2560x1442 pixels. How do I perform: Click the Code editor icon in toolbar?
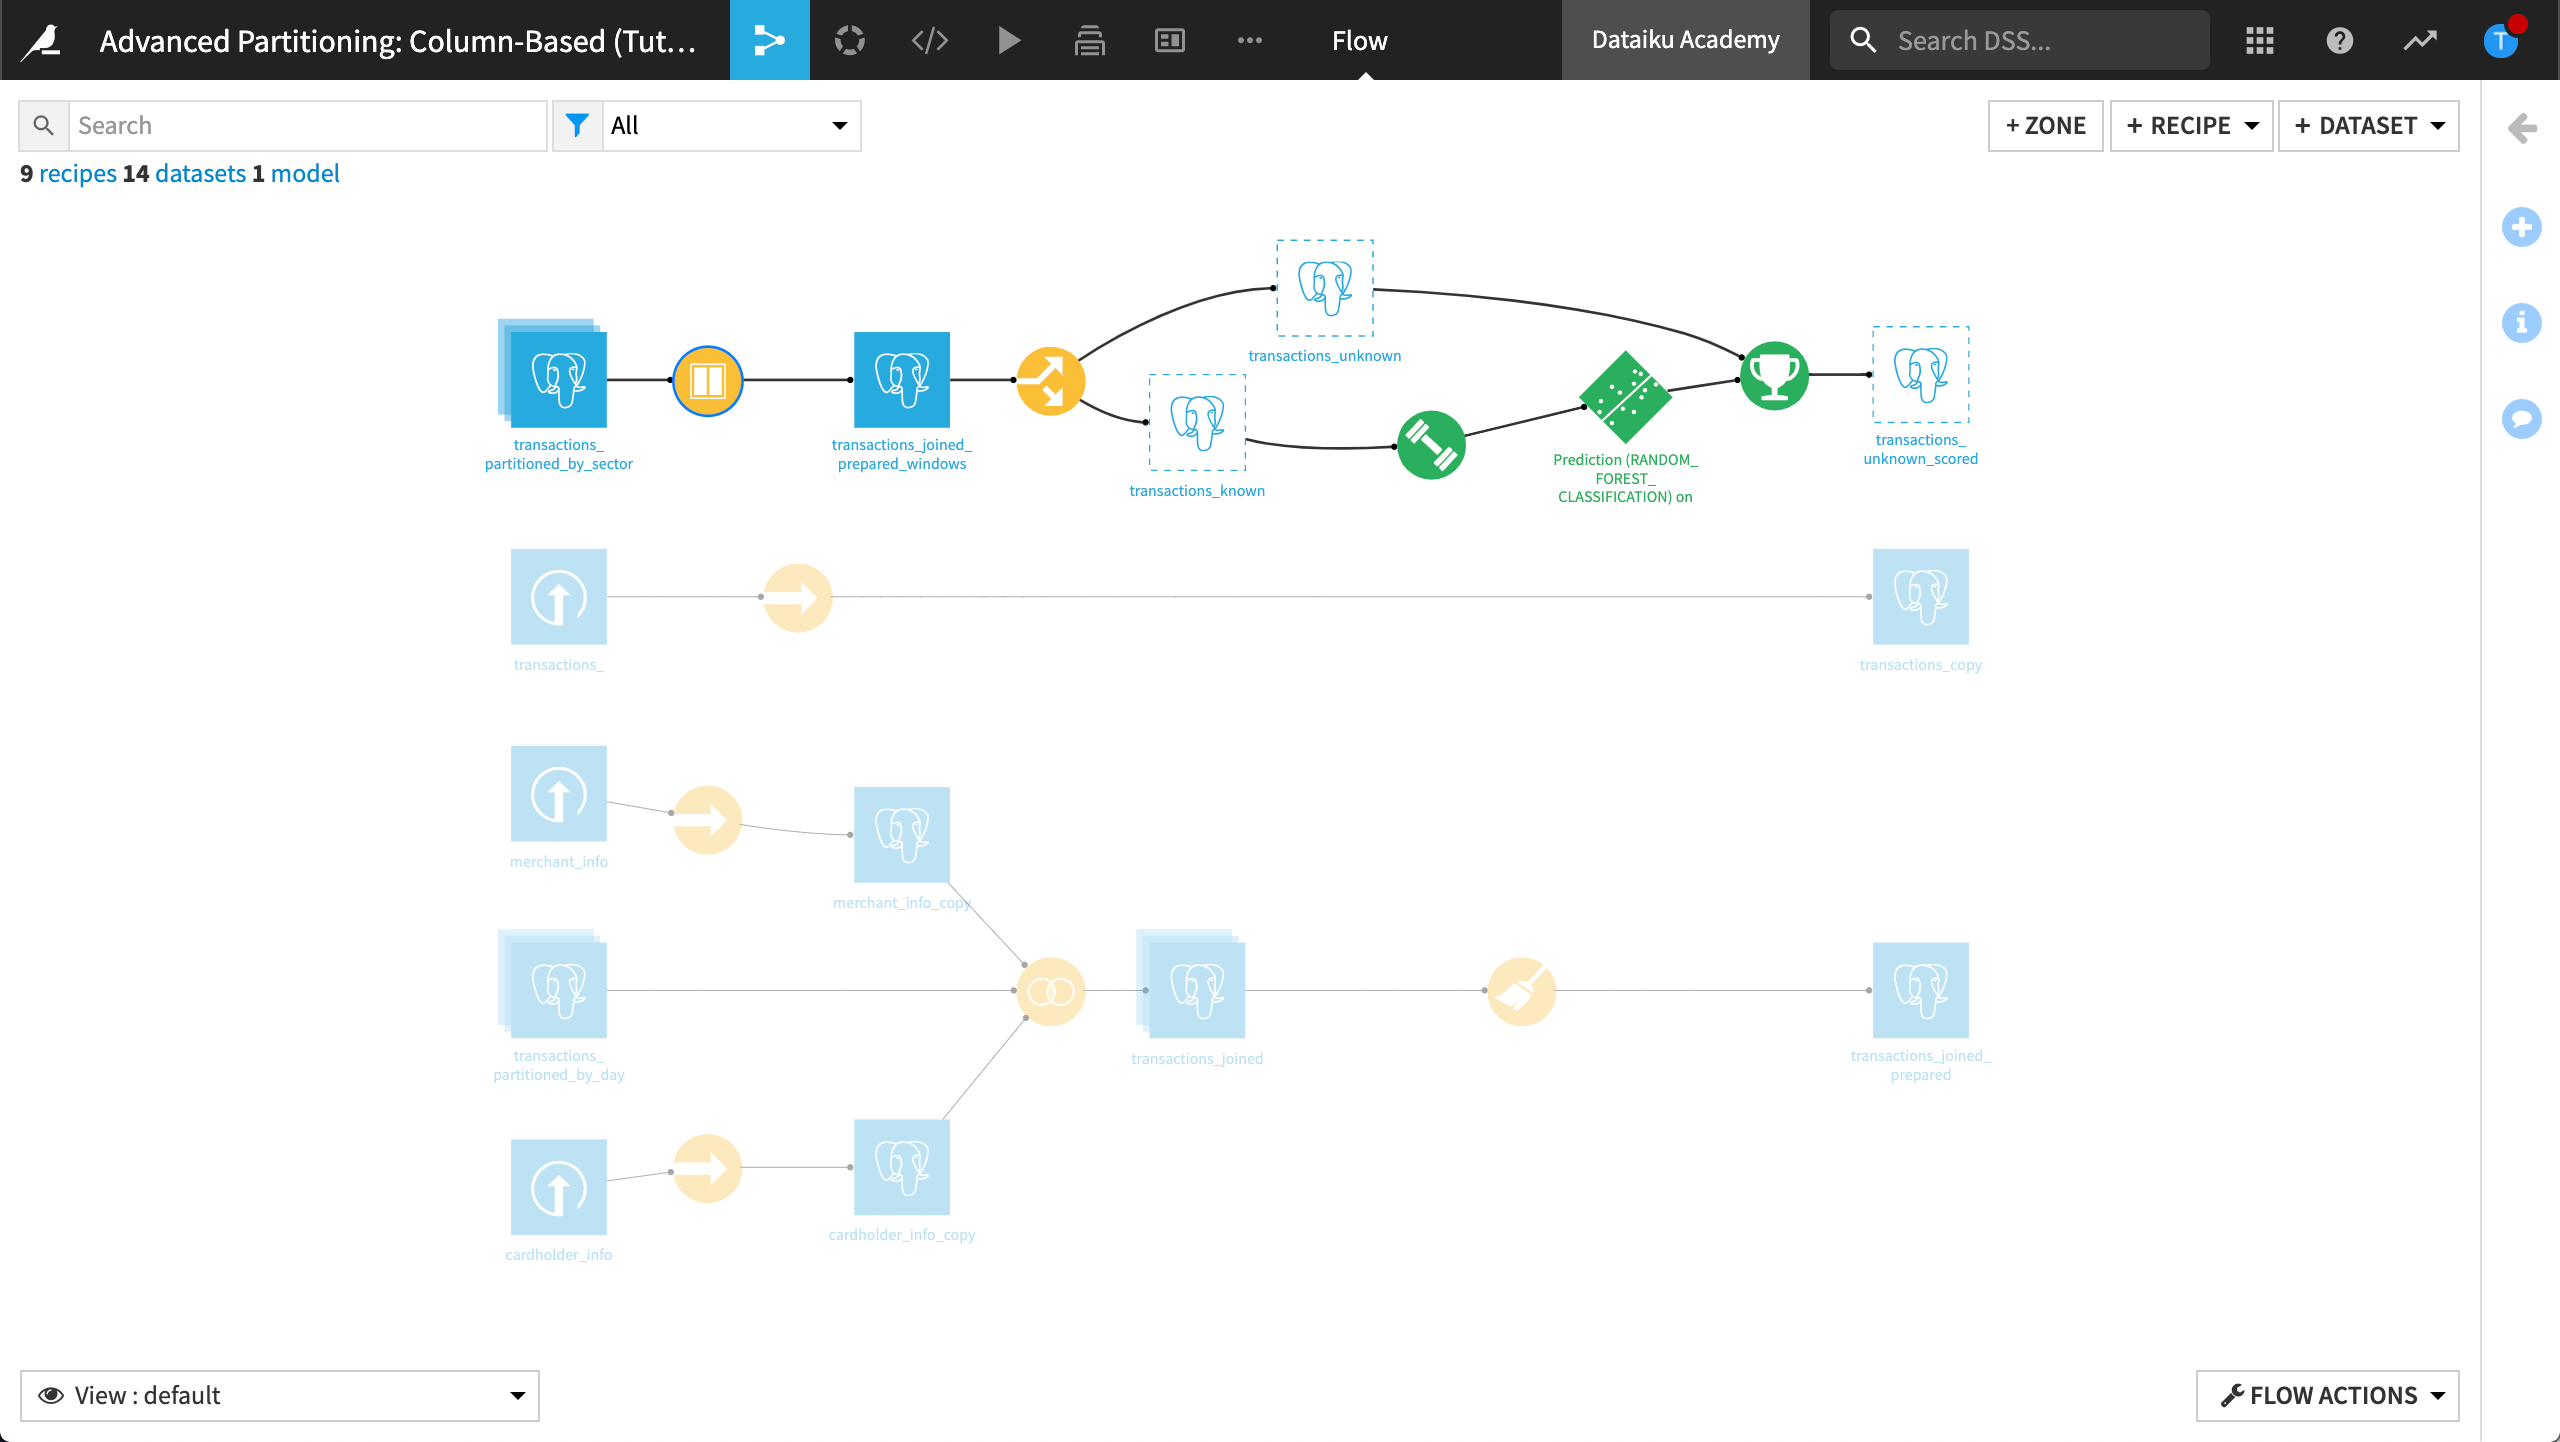pos(927,39)
